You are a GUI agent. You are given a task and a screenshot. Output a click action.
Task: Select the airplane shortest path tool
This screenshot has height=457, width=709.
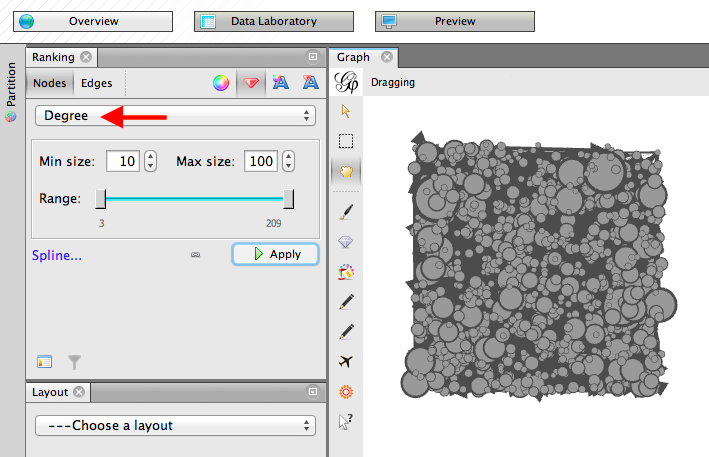tap(346, 362)
